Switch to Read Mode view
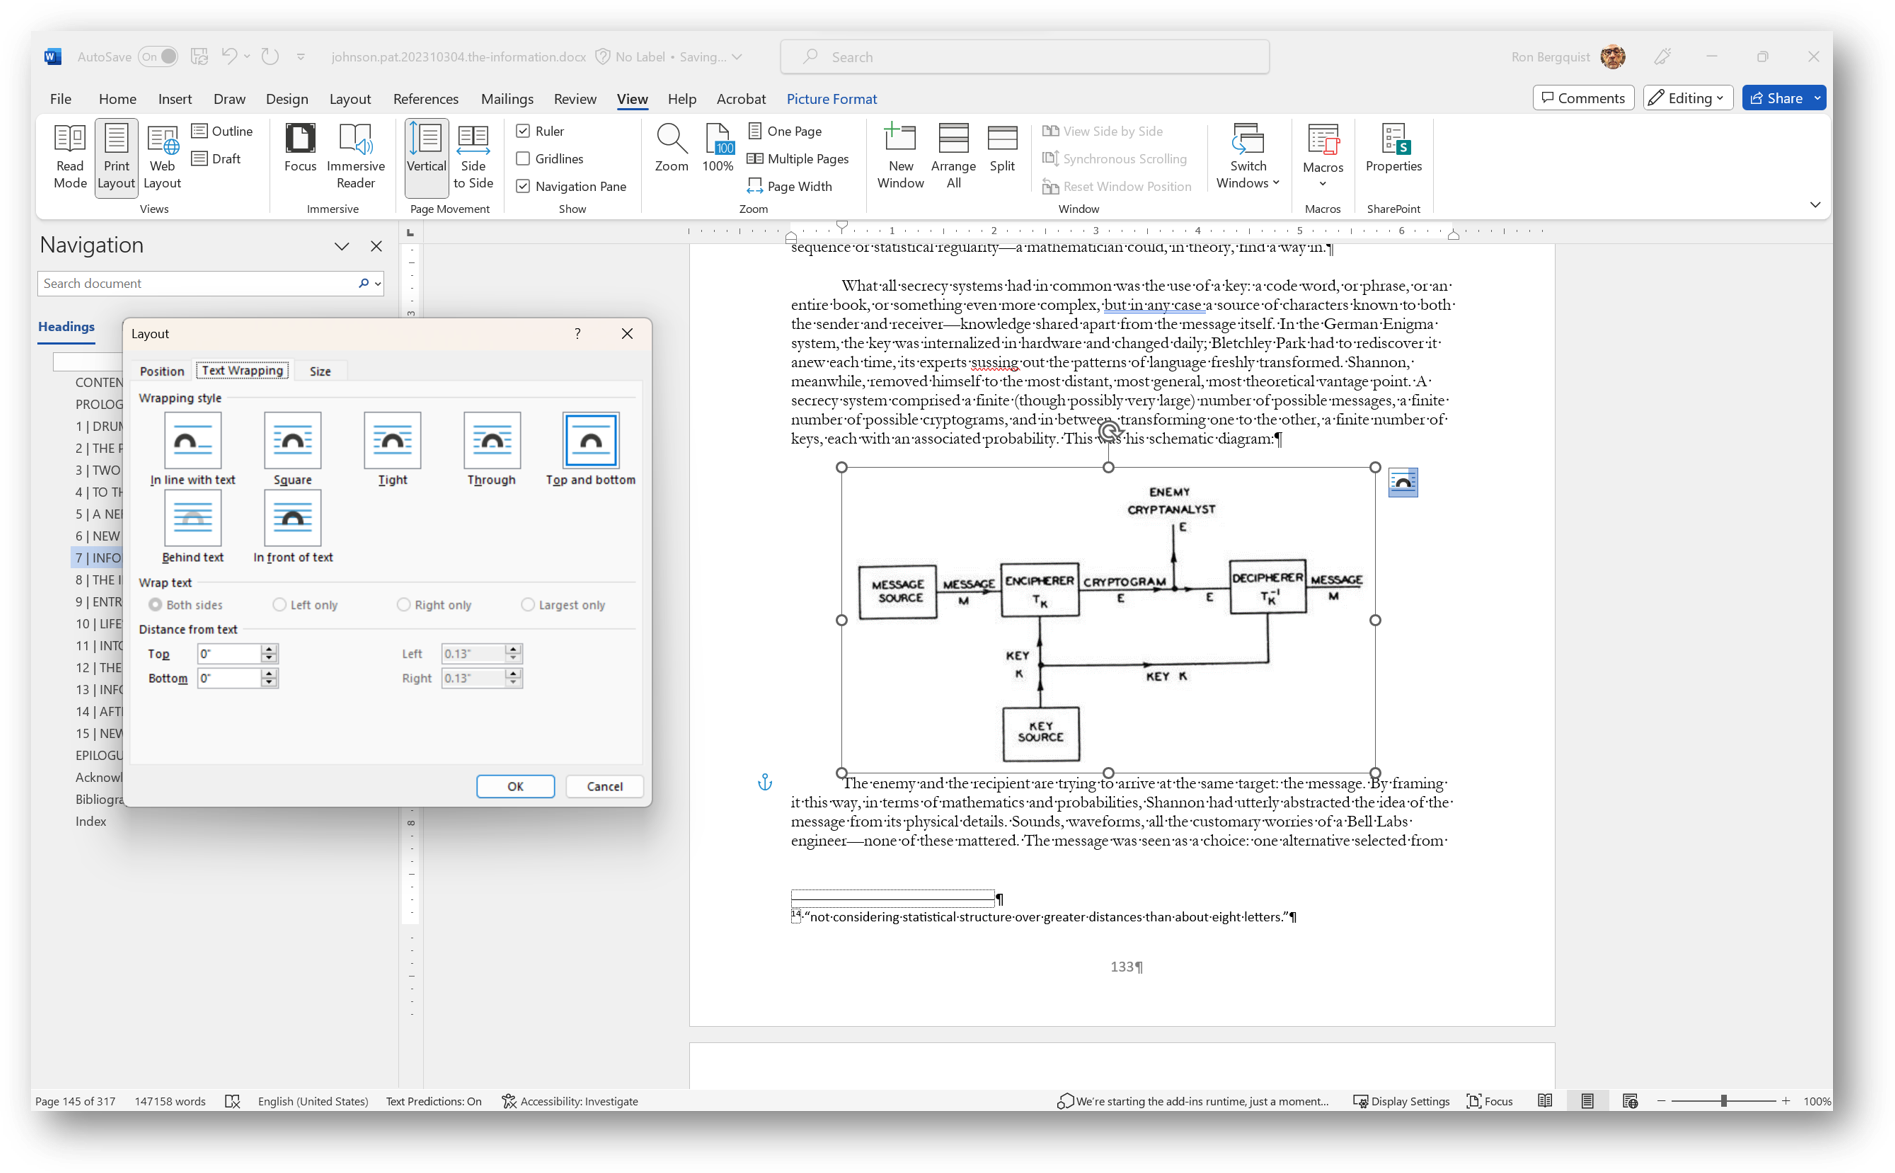The height and width of the screenshot is (1173, 1895). (x=69, y=155)
